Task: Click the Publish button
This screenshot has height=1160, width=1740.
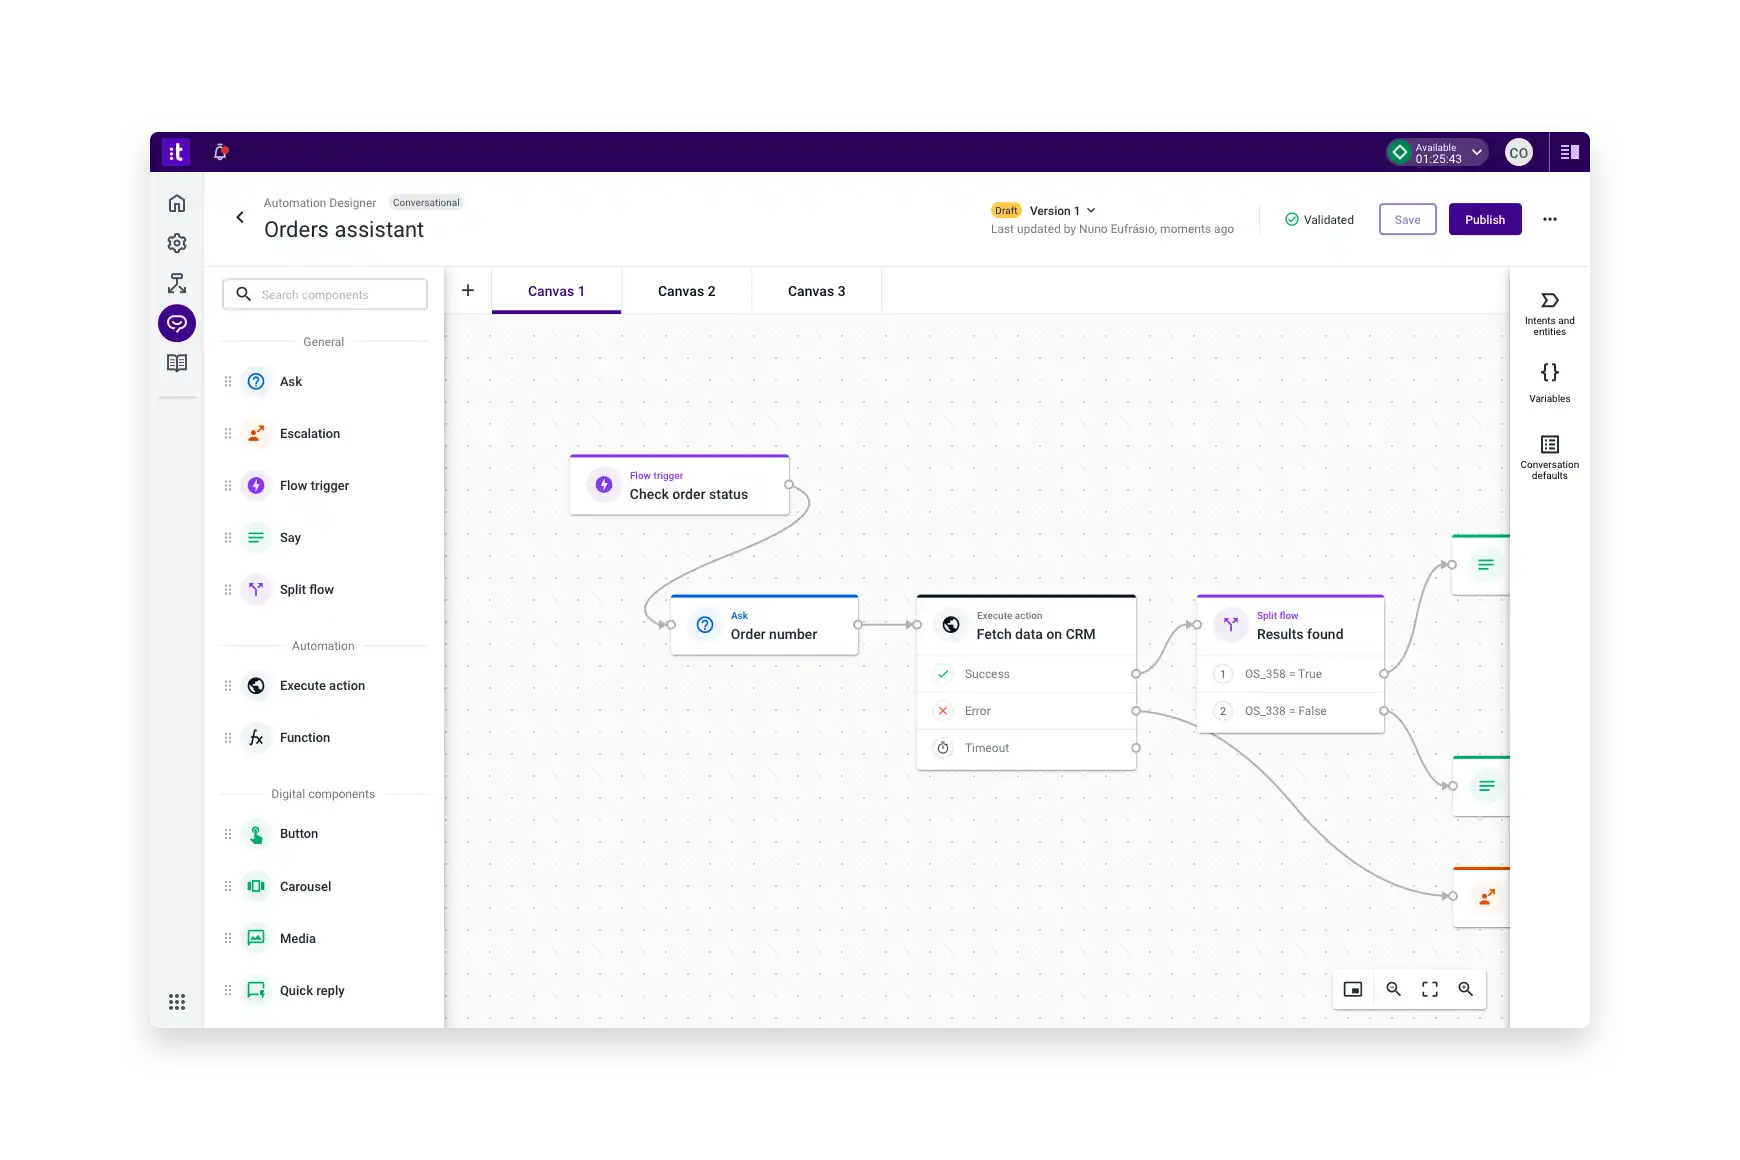Action: 1485,219
